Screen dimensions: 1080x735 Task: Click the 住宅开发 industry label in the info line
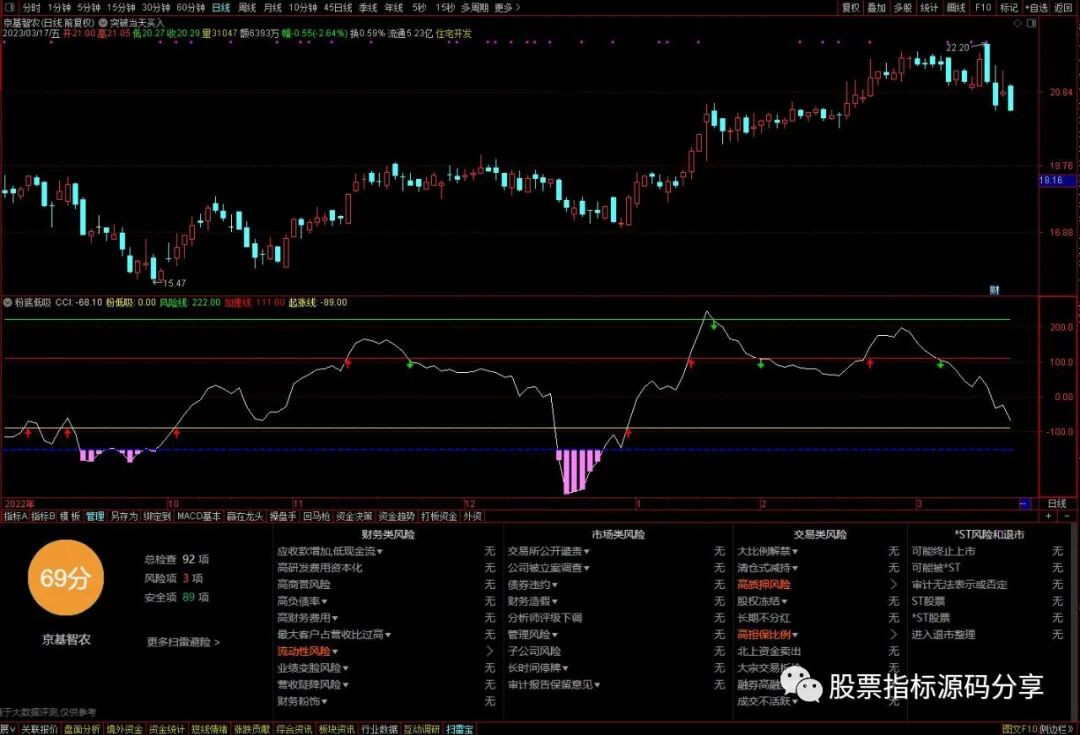(454, 33)
